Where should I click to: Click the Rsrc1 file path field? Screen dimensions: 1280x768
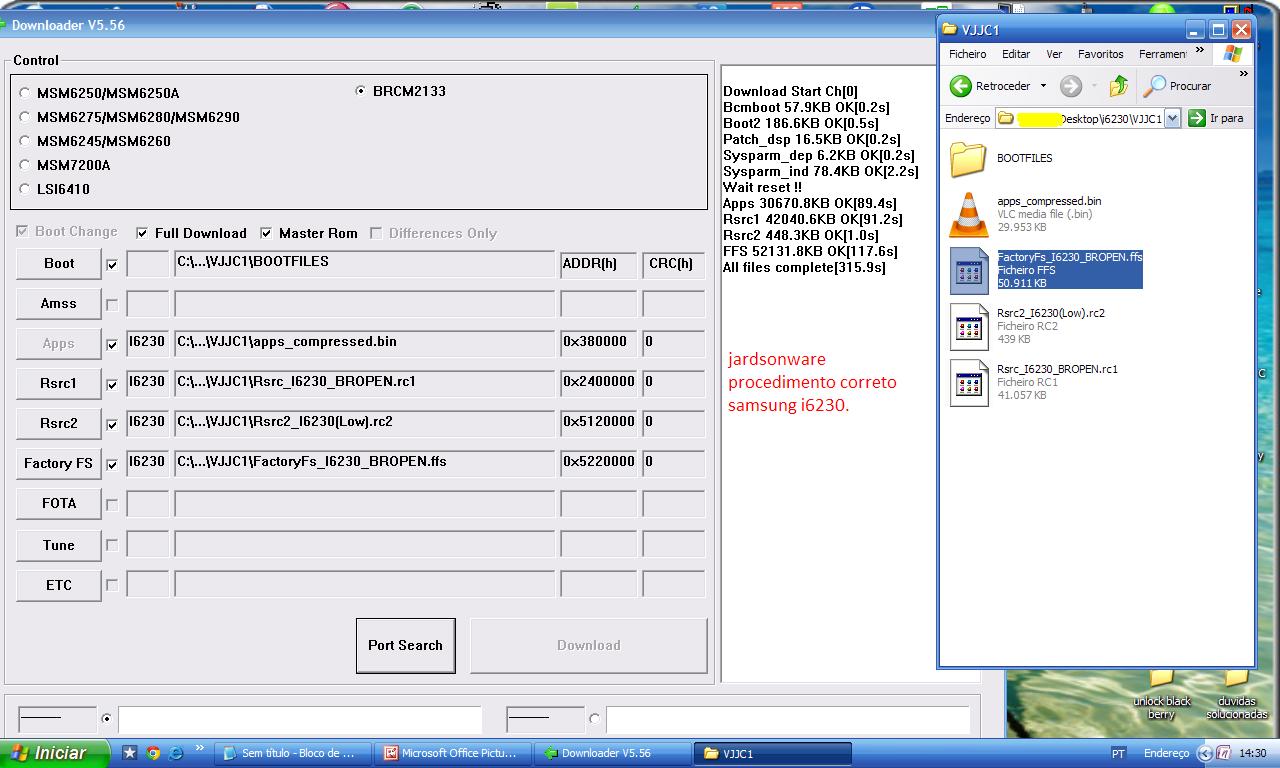364,383
